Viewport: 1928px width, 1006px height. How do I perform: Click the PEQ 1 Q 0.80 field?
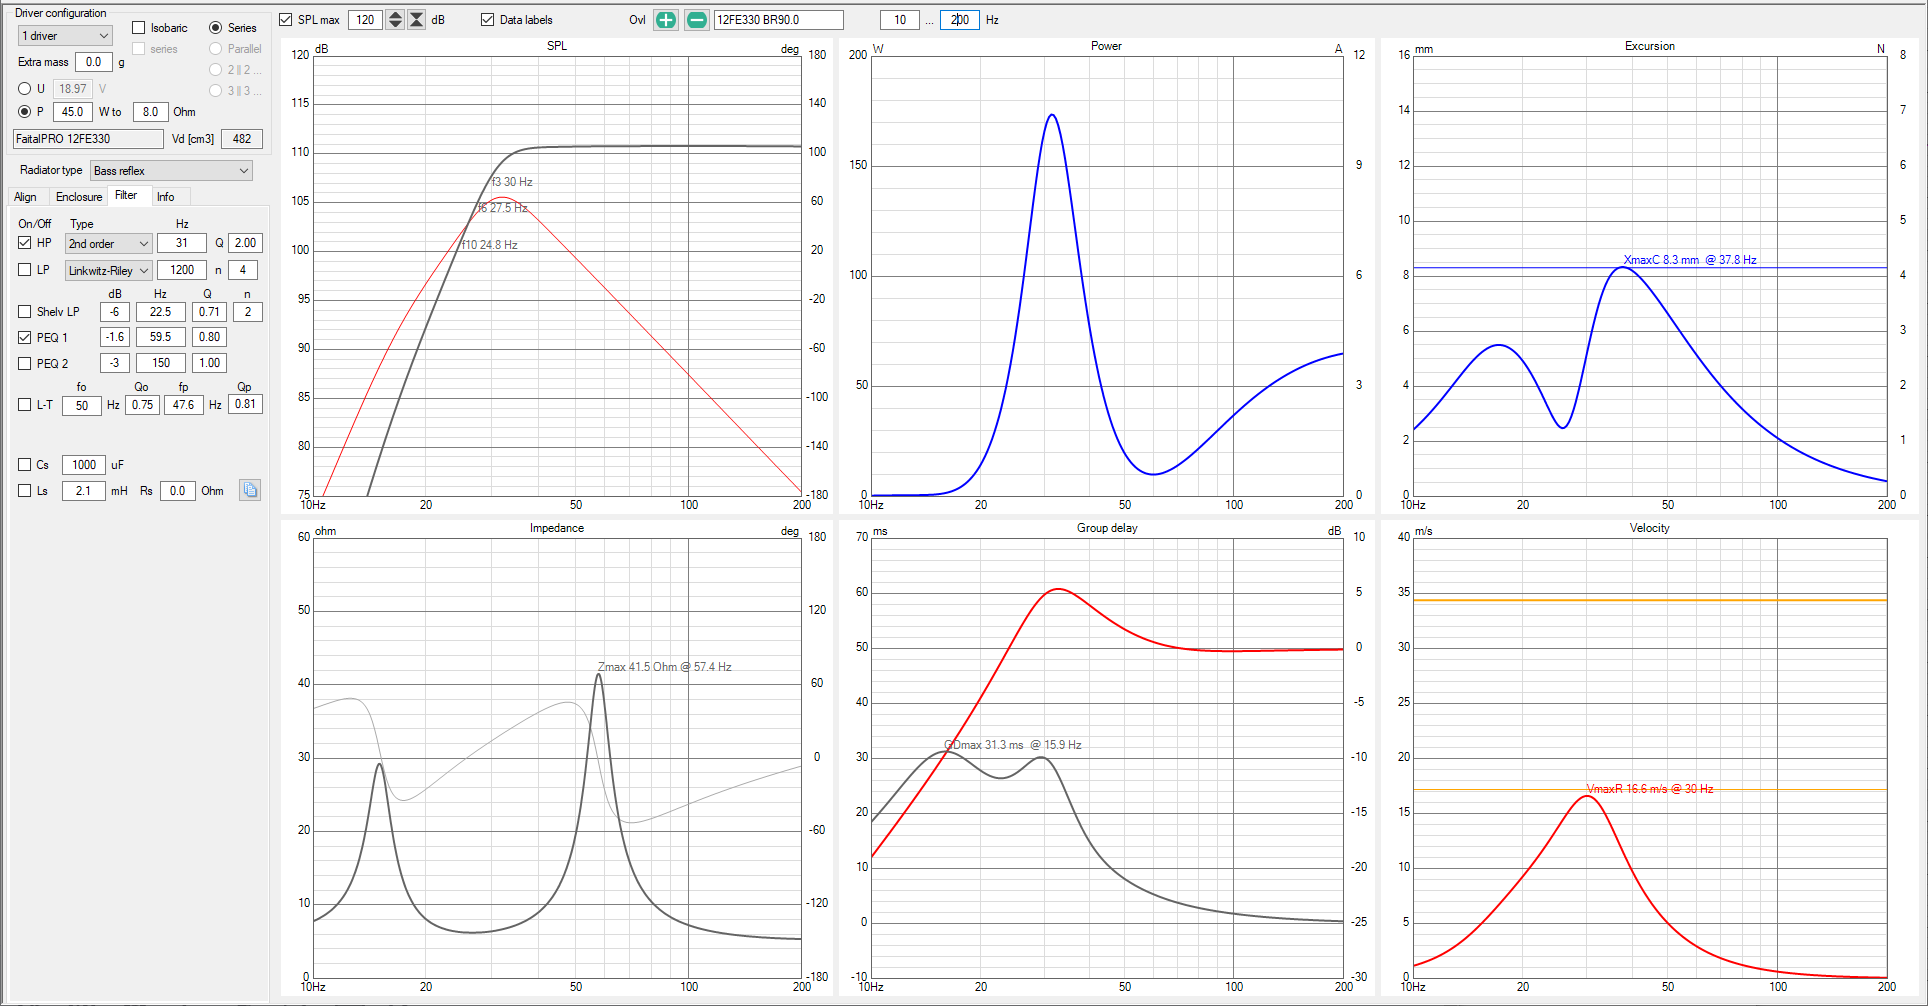click(209, 337)
